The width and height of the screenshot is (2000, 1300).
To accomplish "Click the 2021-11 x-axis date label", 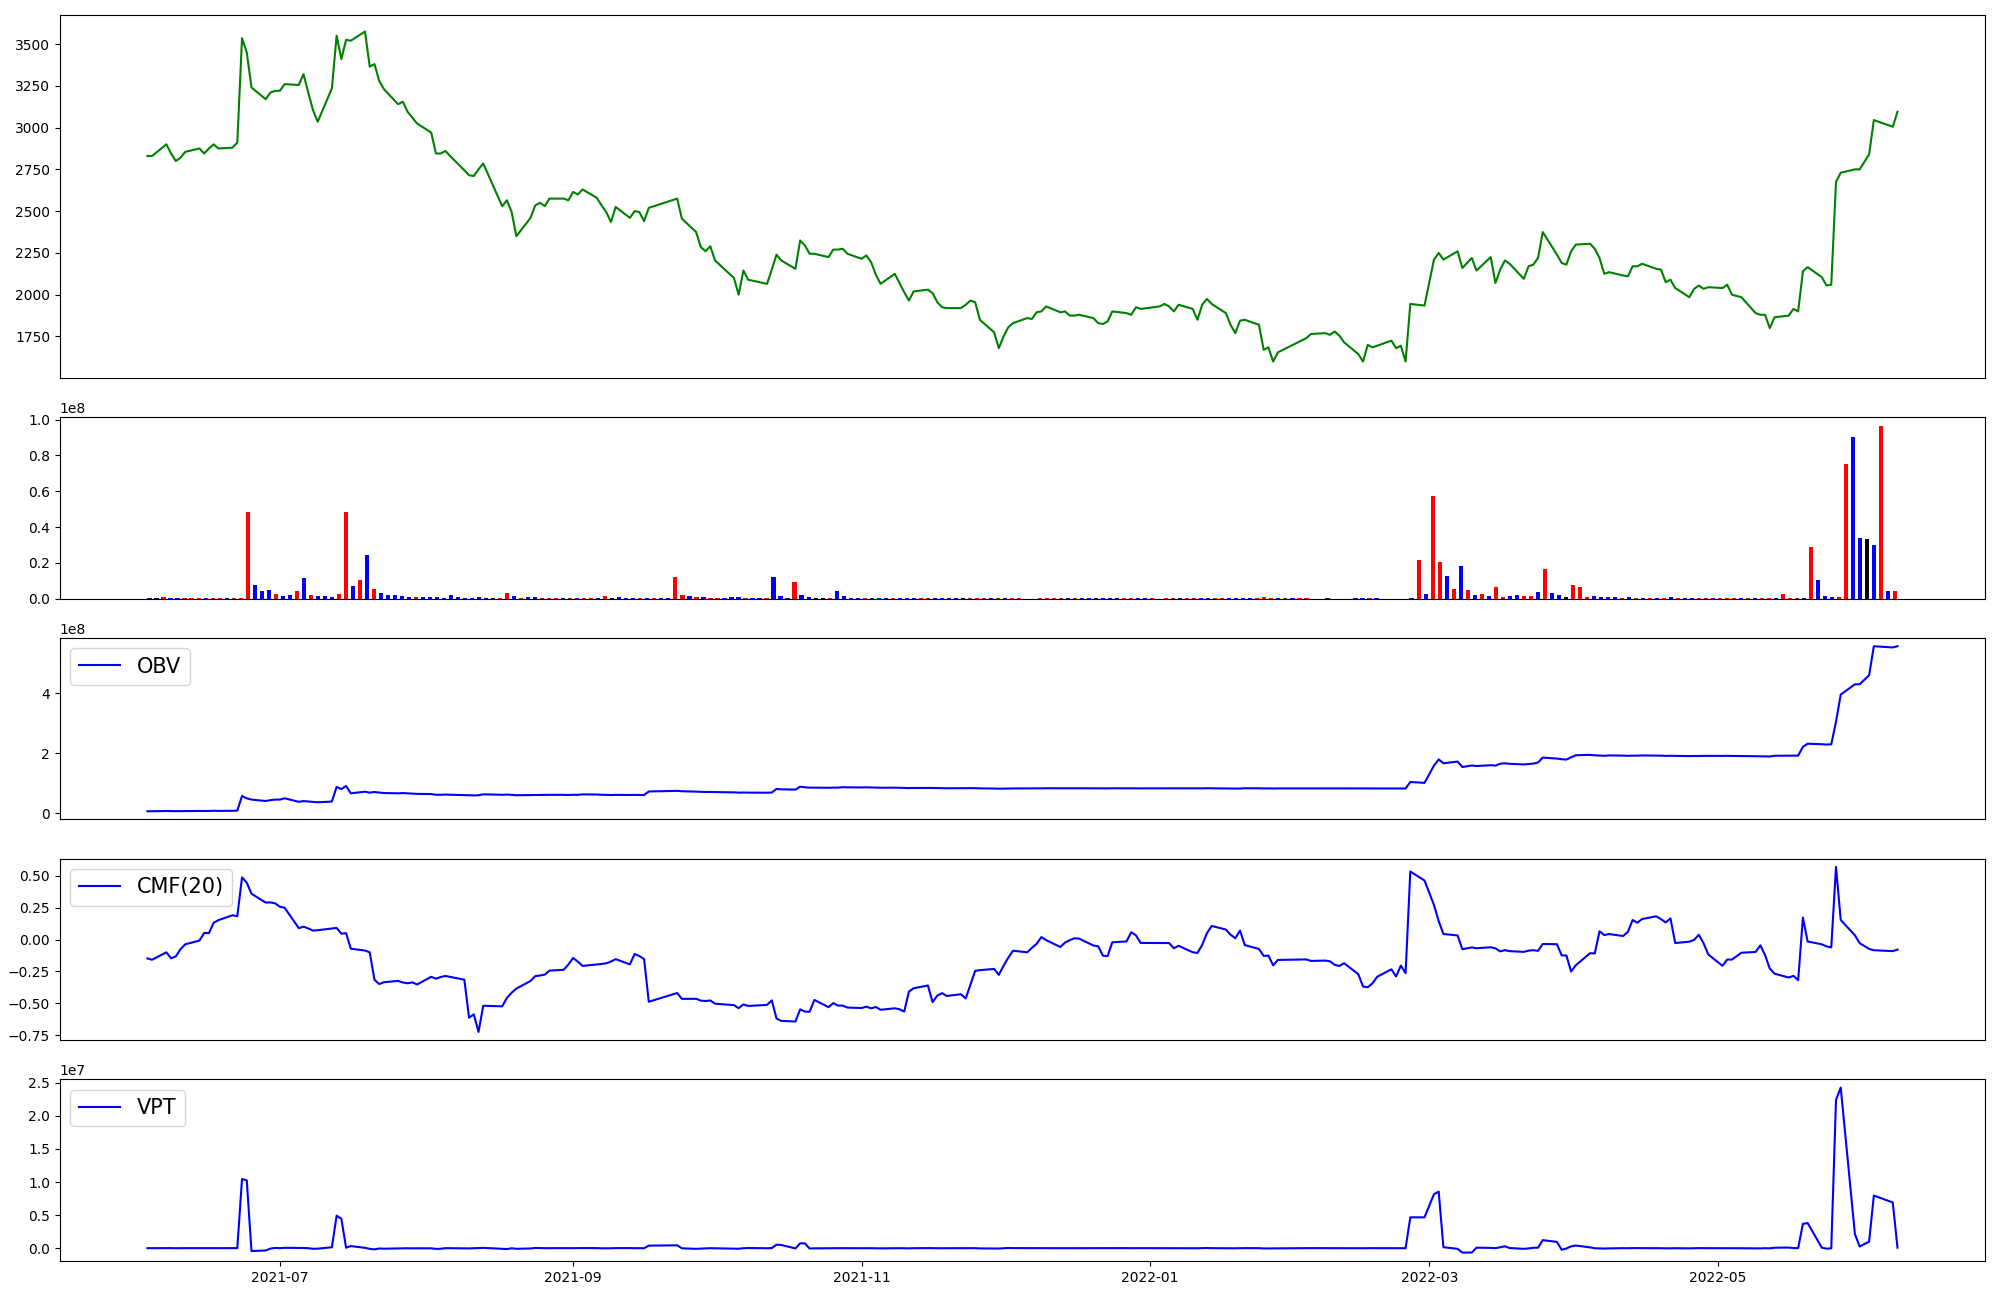I will click(x=861, y=1277).
